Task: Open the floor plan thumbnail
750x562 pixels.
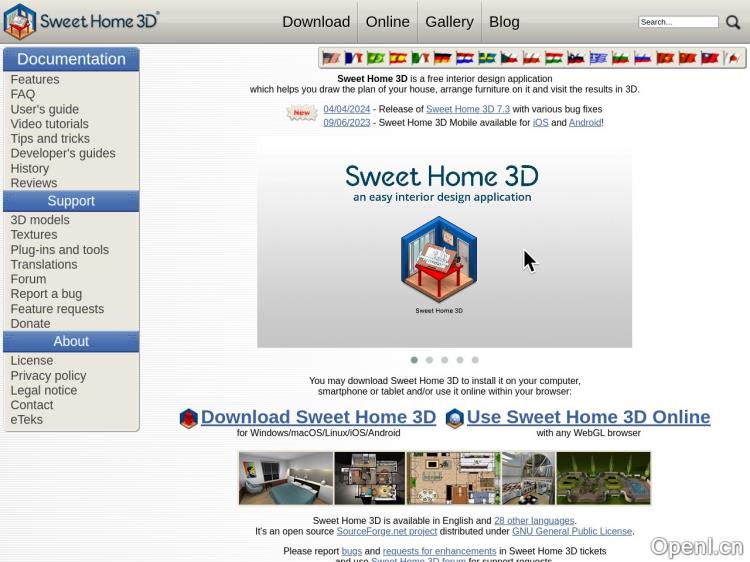Action: click(x=453, y=478)
